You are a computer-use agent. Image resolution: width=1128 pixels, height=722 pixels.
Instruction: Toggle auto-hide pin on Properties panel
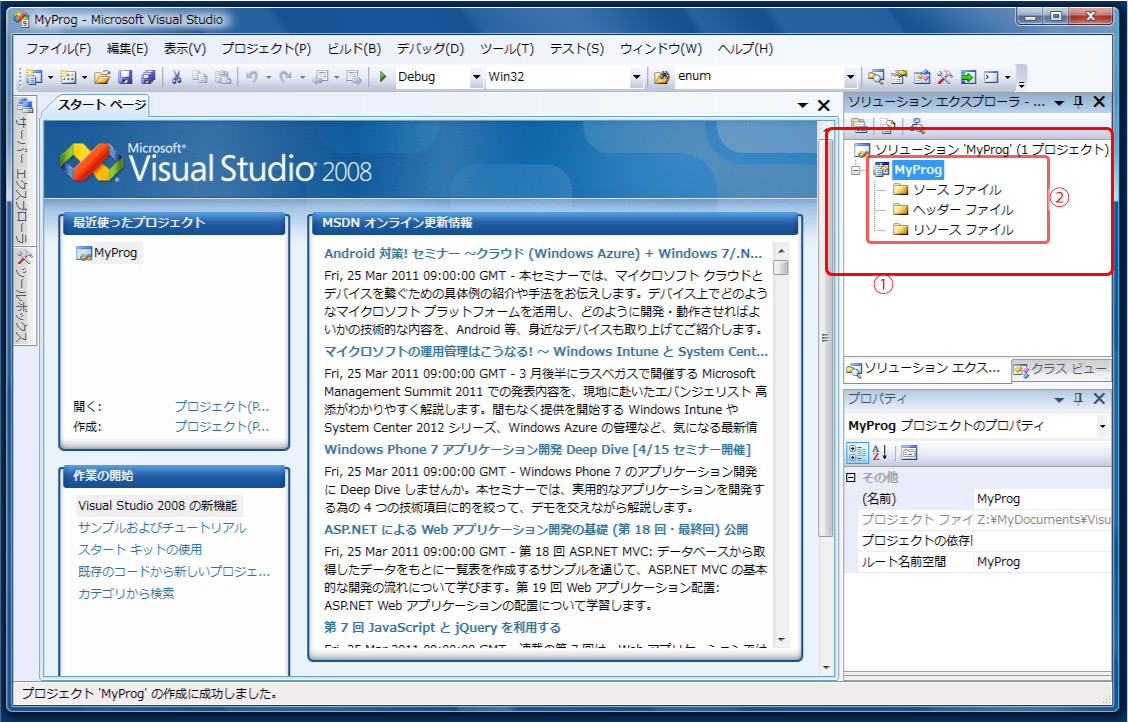coord(1078,399)
